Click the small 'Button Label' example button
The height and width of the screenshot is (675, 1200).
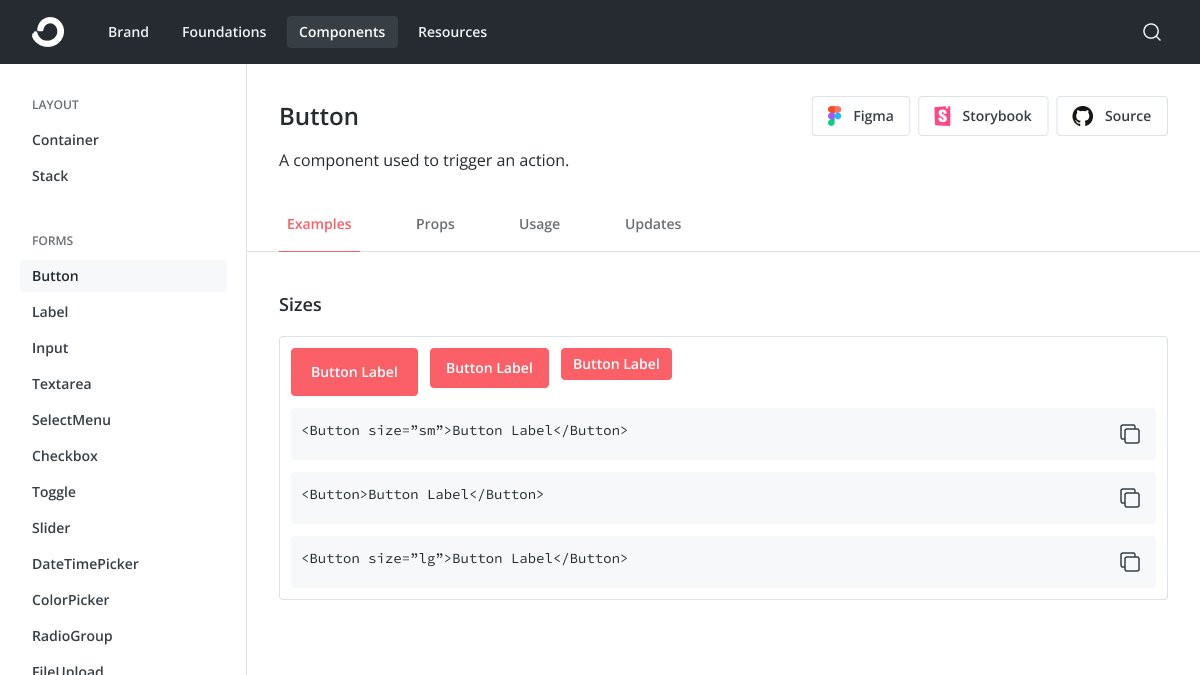(x=617, y=364)
